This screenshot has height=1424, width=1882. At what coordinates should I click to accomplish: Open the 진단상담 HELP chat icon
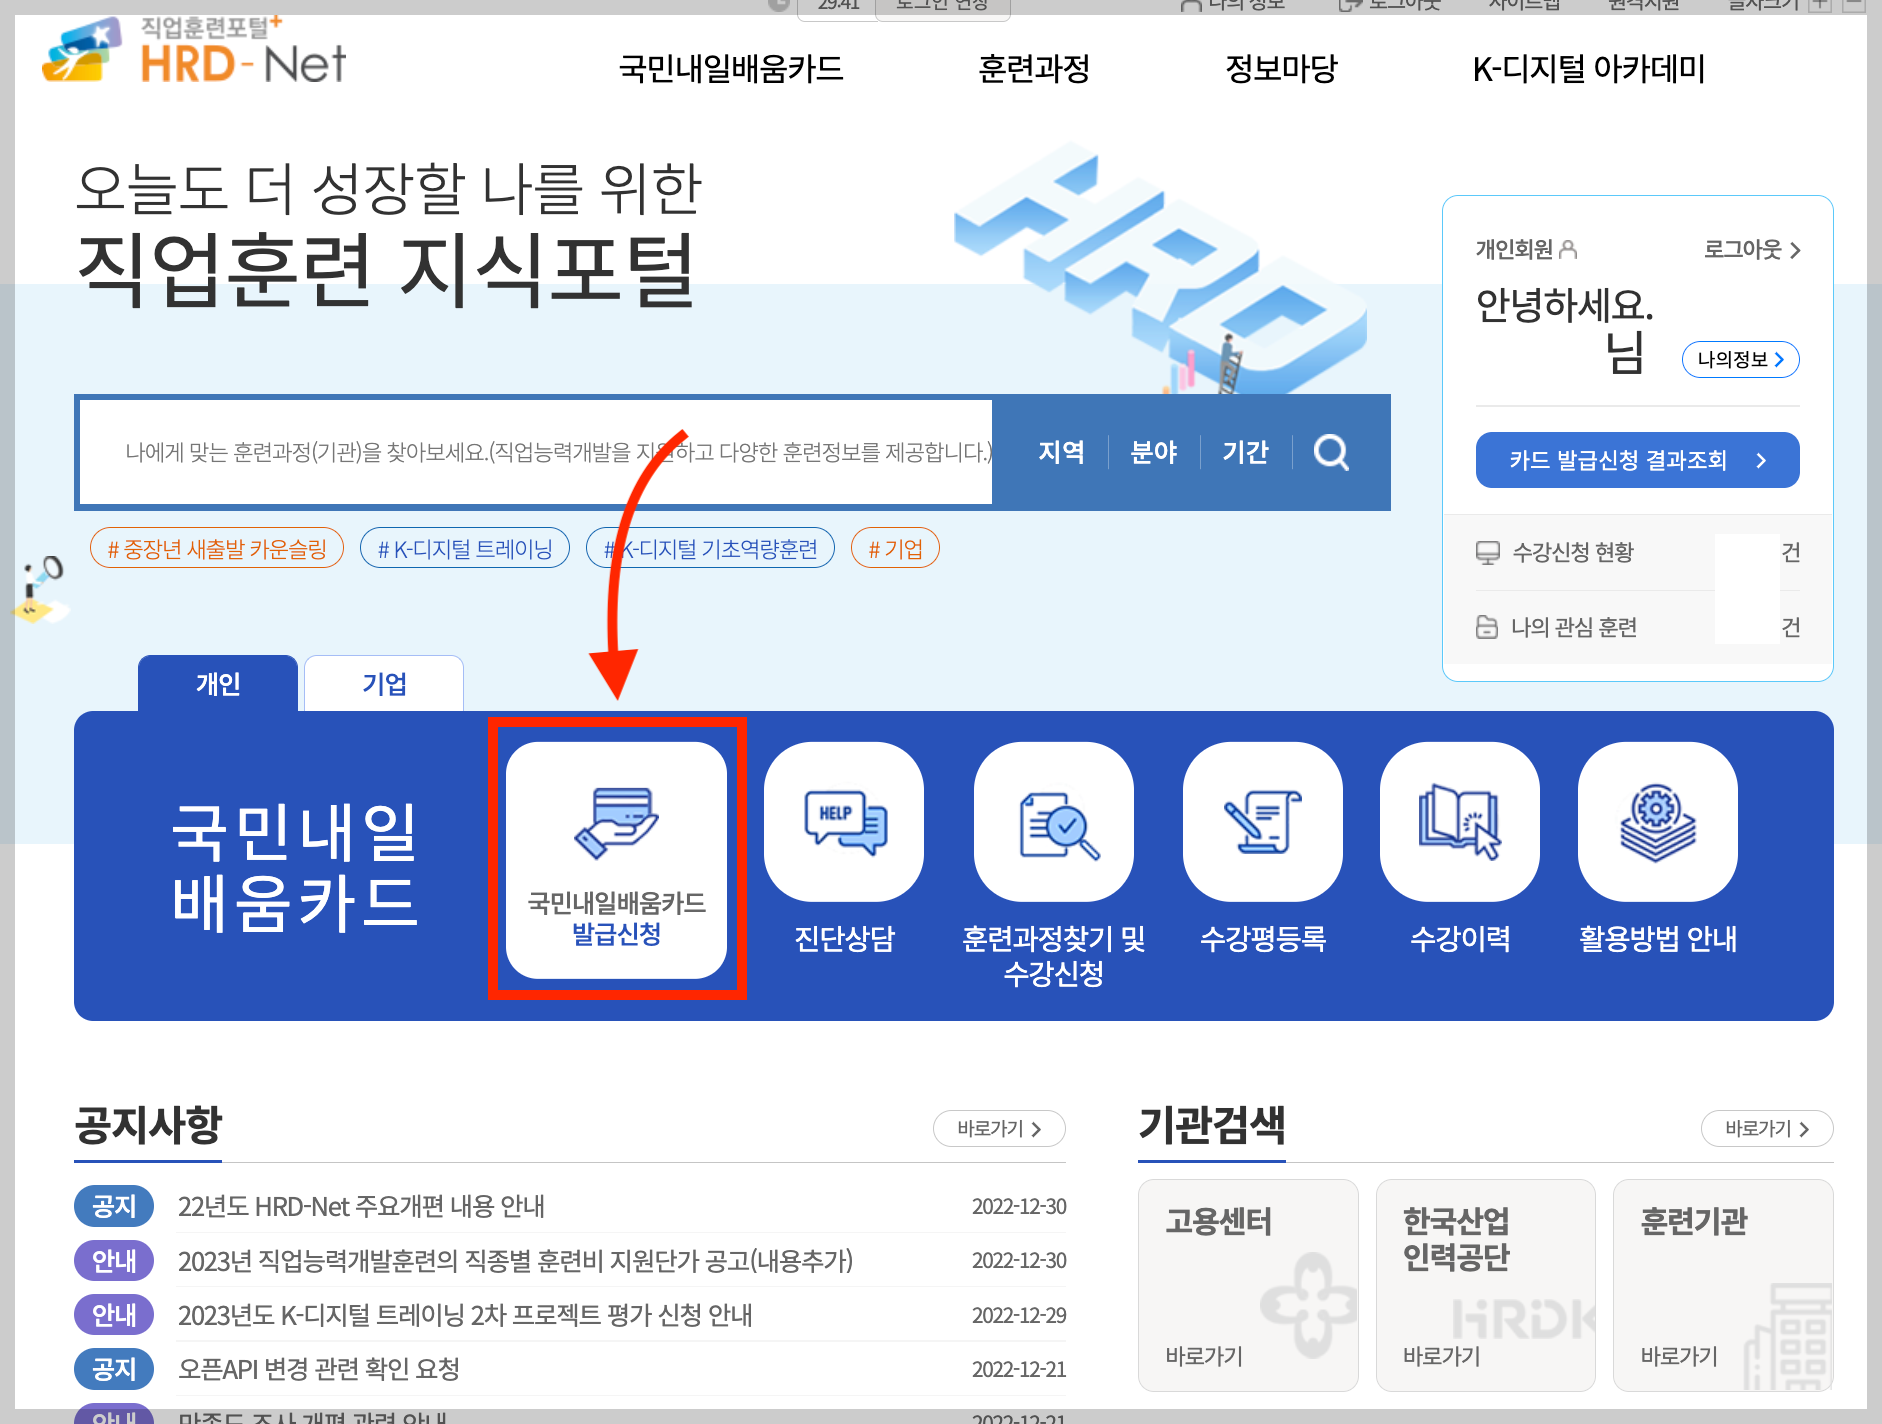coord(844,822)
